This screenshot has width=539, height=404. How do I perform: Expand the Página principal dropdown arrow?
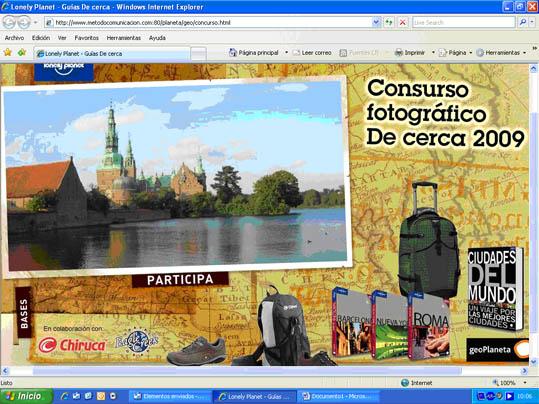tap(286, 53)
